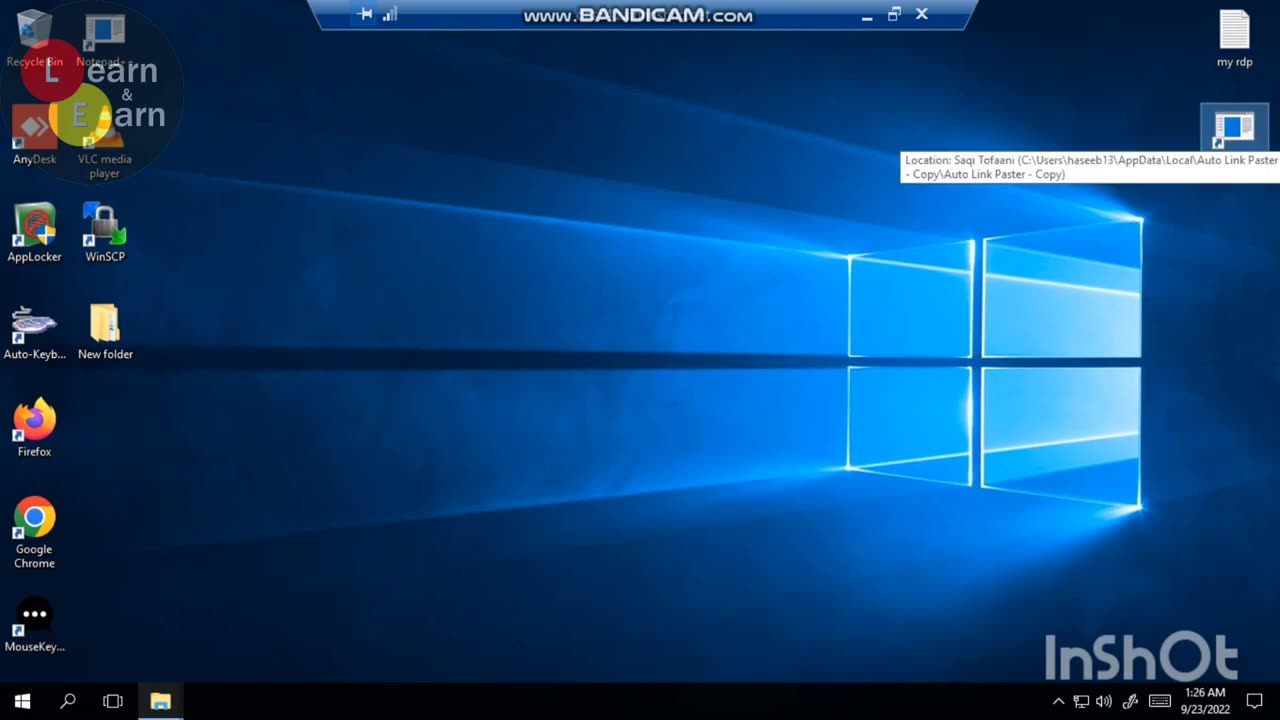Select the my rdp file icon
The image size is (1280, 720).
tap(1234, 38)
